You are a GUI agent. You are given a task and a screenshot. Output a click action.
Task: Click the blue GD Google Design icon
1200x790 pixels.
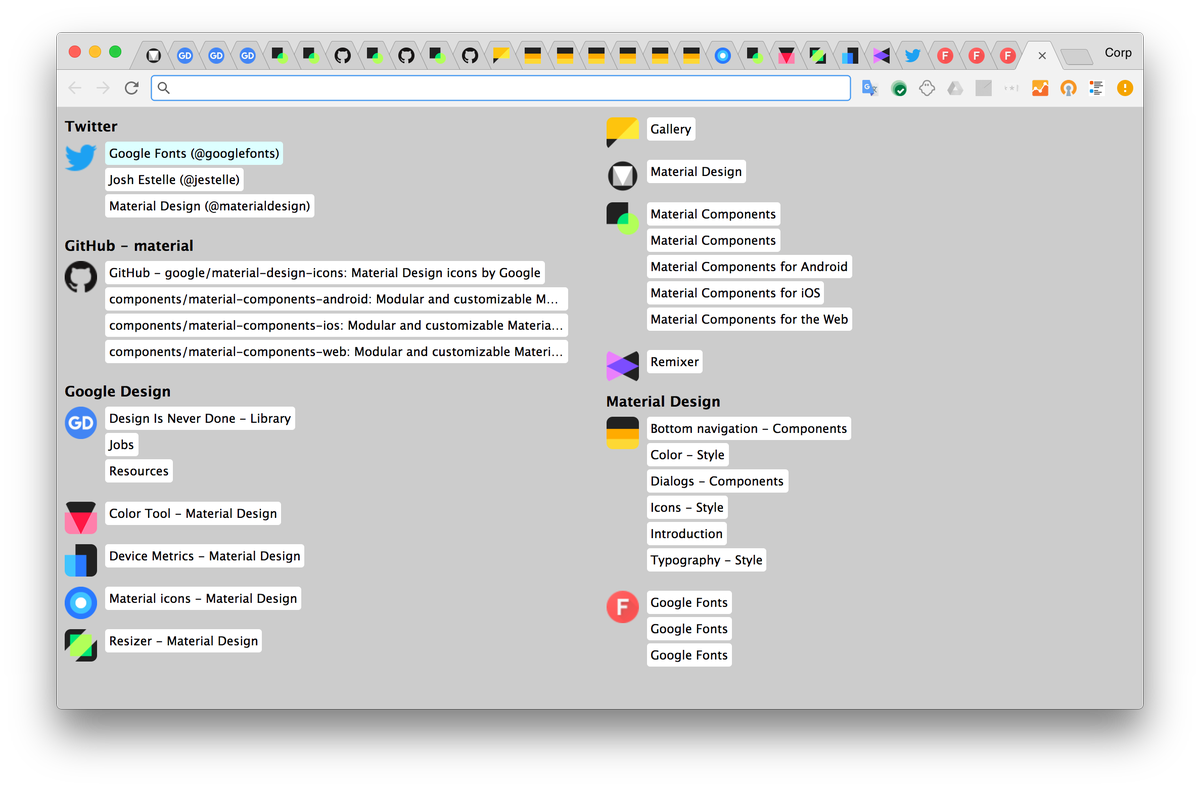click(x=81, y=423)
